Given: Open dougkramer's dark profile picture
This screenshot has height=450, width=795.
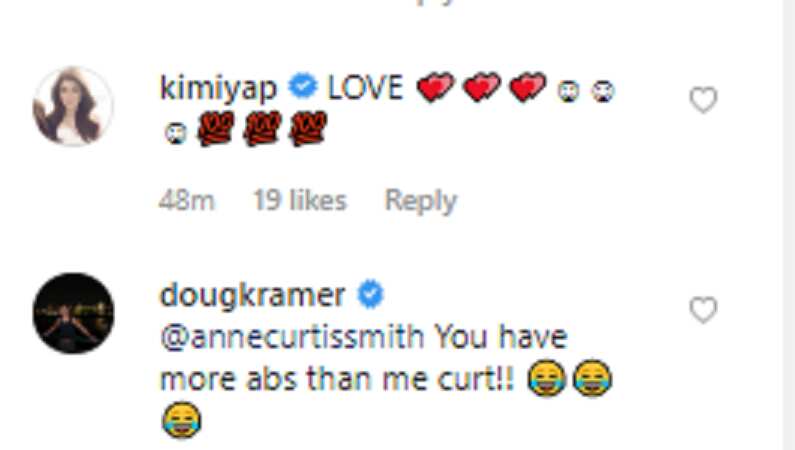Looking at the screenshot, I should point(73,313).
